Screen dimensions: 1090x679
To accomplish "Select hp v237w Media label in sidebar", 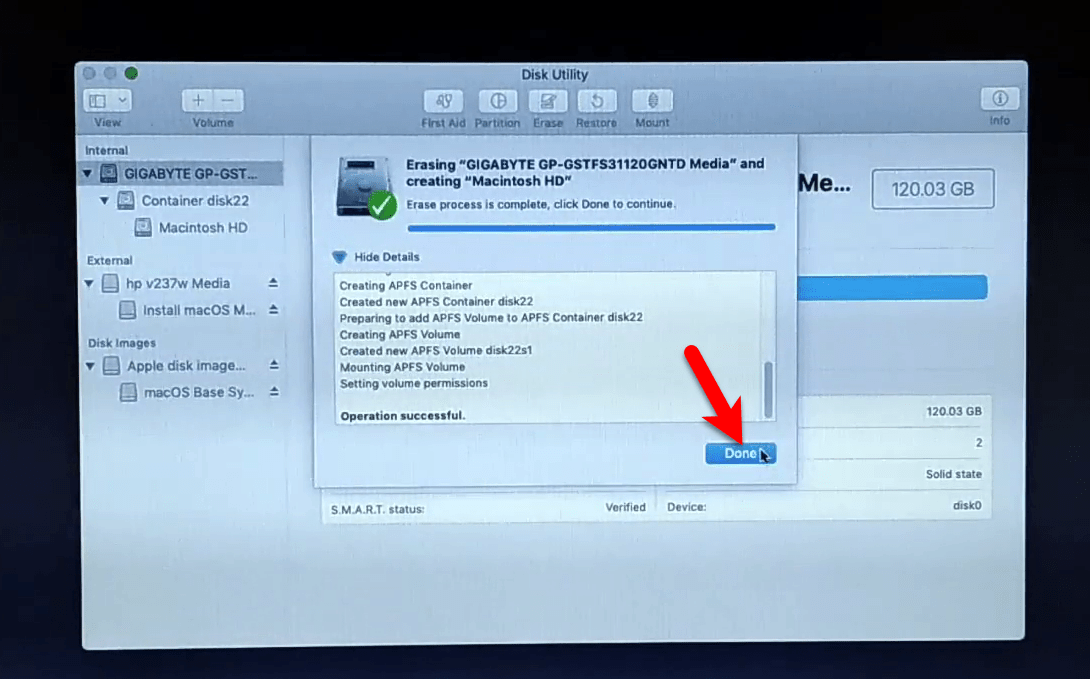I will tap(178, 283).
